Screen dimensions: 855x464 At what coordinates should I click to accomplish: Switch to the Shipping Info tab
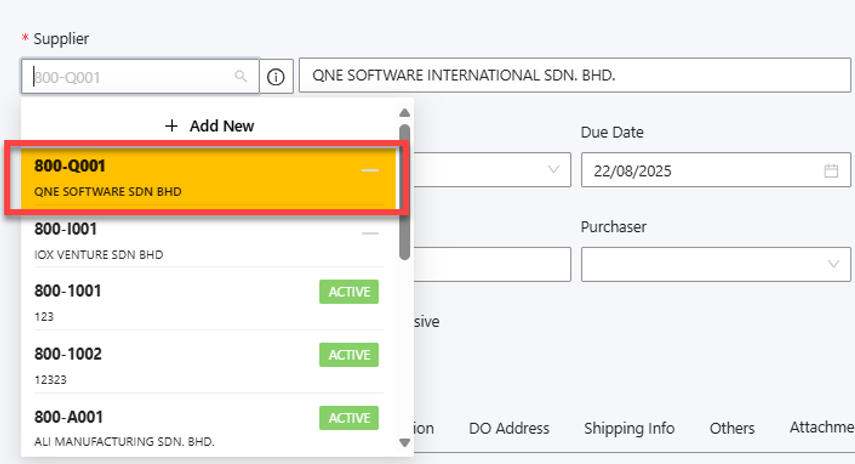tap(629, 429)
